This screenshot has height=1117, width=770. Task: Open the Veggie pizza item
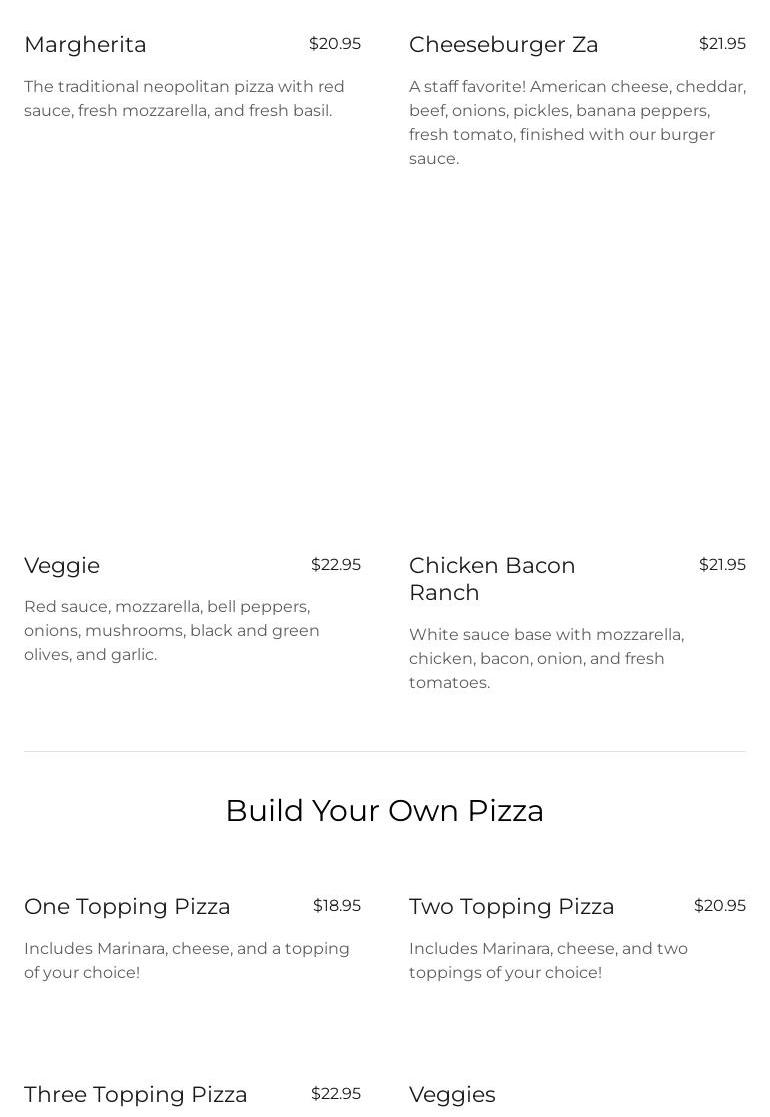62,566
